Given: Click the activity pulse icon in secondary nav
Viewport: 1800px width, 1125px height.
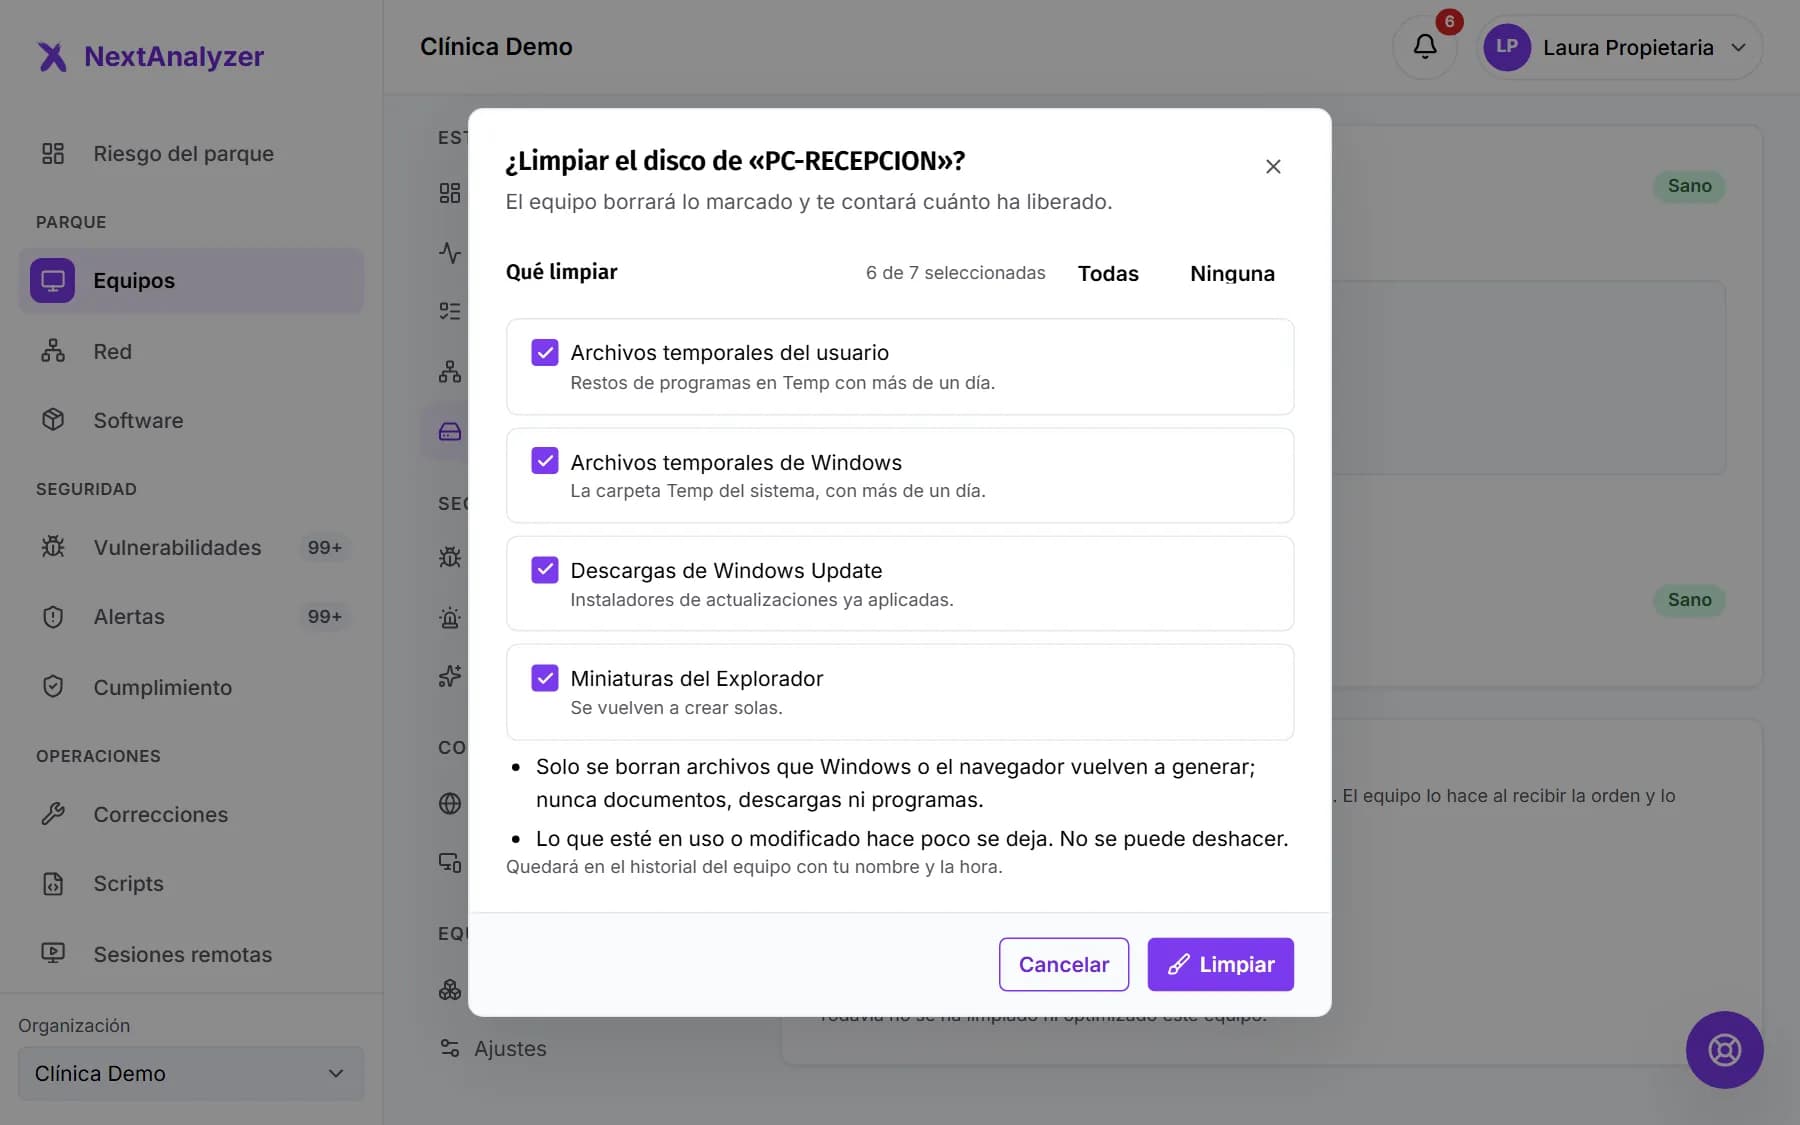Looking at the screenshot, I should click(450, 252).
